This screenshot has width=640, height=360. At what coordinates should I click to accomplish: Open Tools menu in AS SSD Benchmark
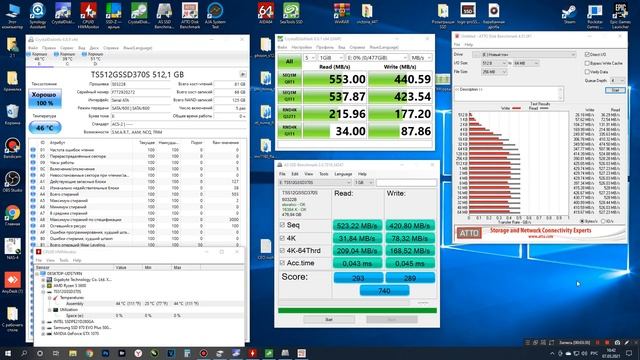pos(324,174)
